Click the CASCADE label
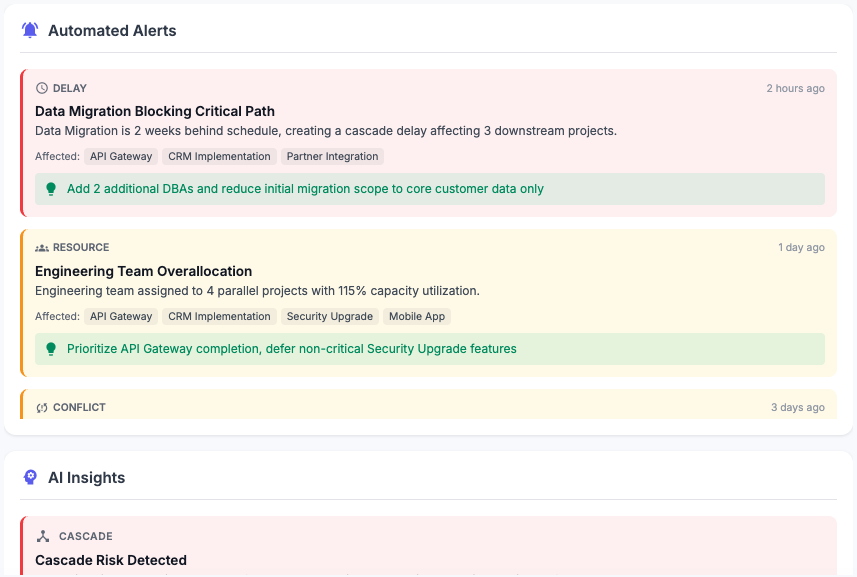This screenshot has width=857, height=577. tap(86, 537)
